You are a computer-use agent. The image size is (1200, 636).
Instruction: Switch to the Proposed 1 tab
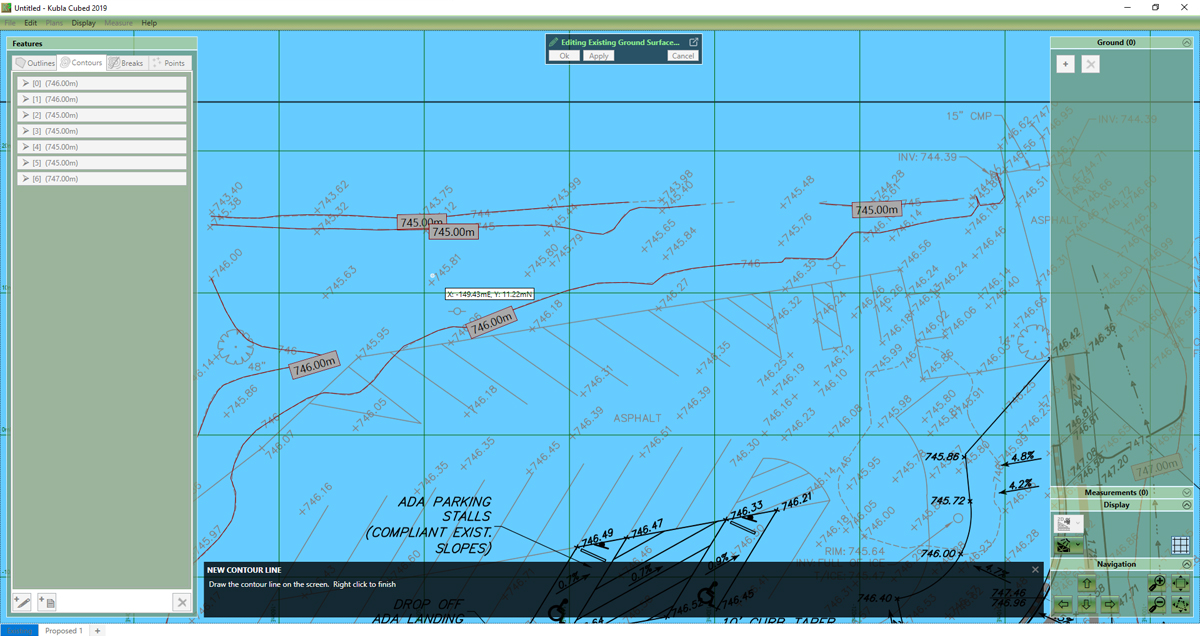64,631
